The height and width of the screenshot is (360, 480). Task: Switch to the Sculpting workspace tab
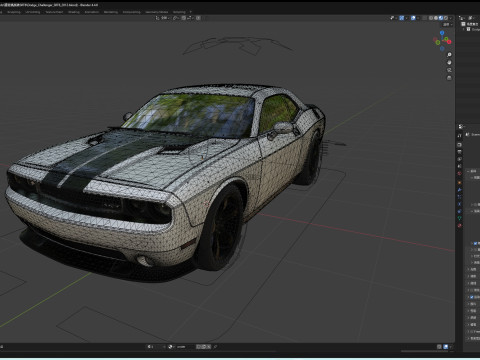coord(14,12)
